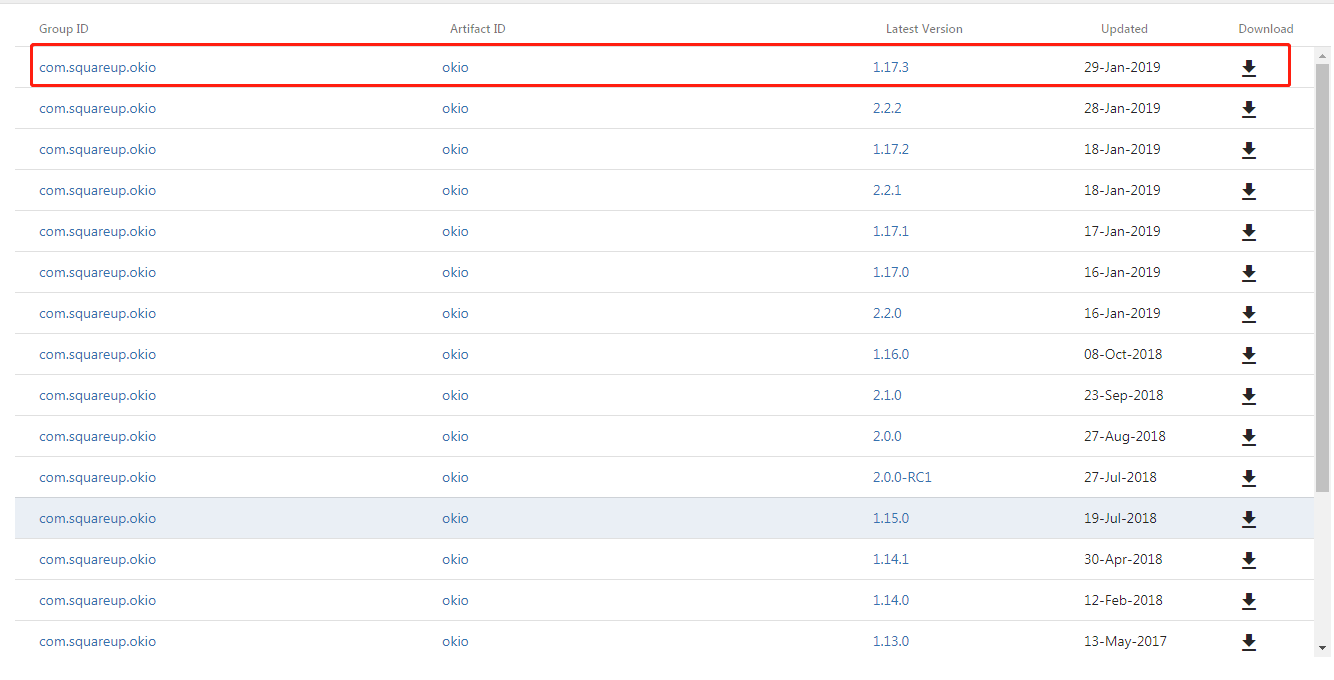Download the 1.15.0 highlighted row artifact
This screenshot has width=1334, height=680.
(1248, 519)
